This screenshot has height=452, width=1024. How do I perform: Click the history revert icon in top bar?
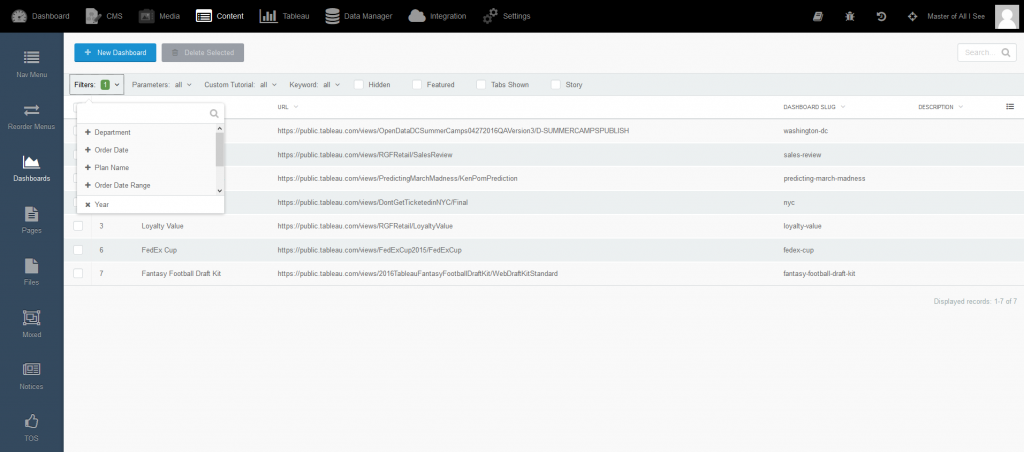pos(881,16)
